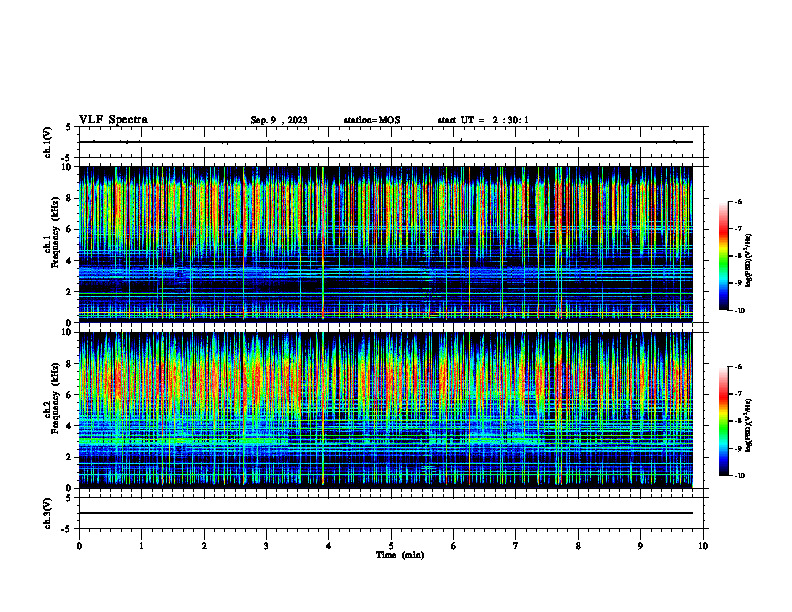Click the "0" tick label on the time axis
The image size is (792, 612).
point(79,546)
